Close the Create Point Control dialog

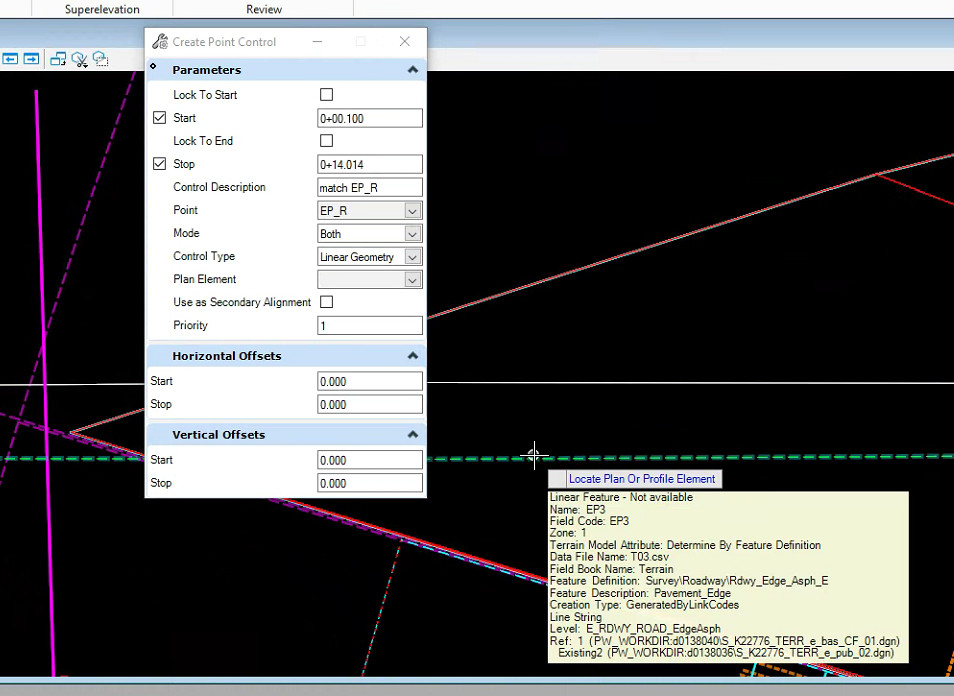coord(404,42)
